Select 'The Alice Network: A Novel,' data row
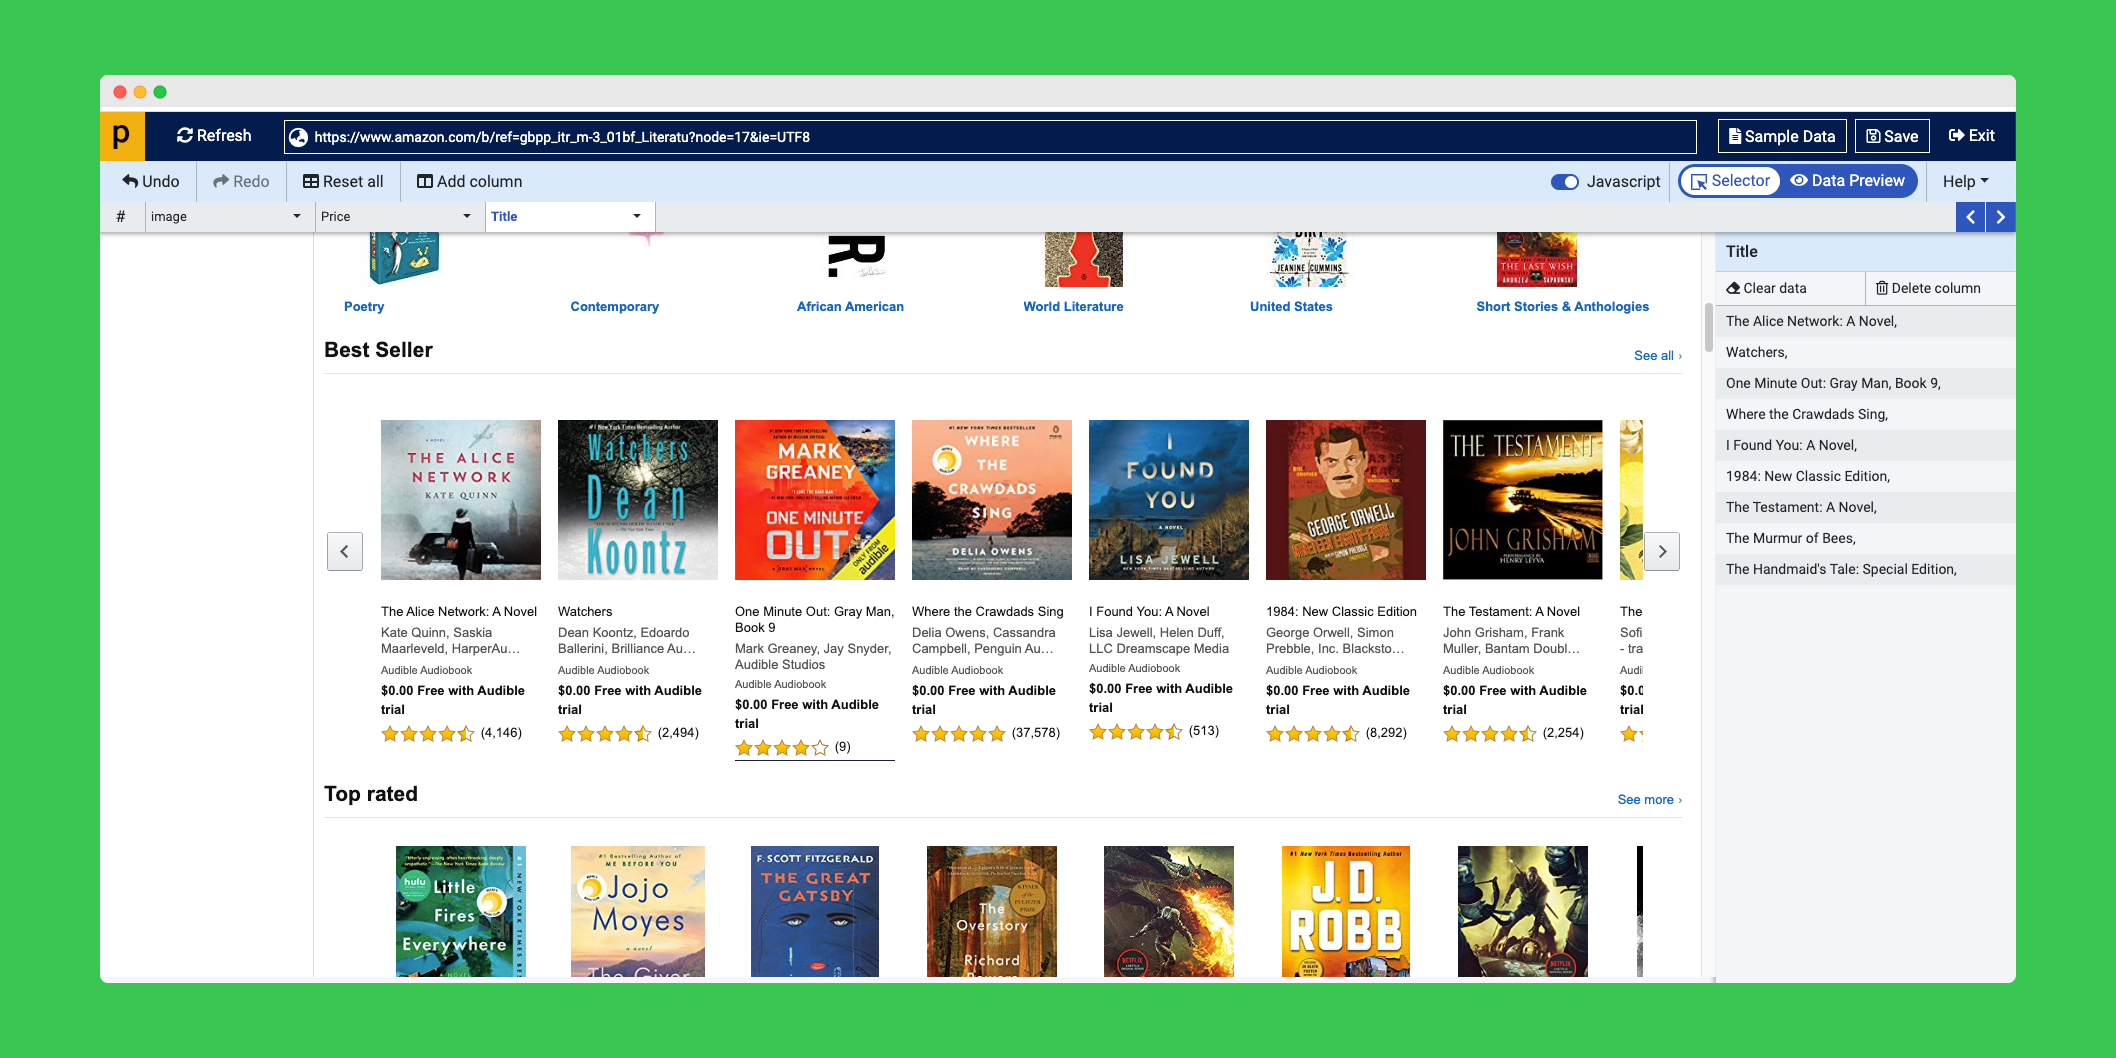2116x1058 pixels. point(1865,321)
